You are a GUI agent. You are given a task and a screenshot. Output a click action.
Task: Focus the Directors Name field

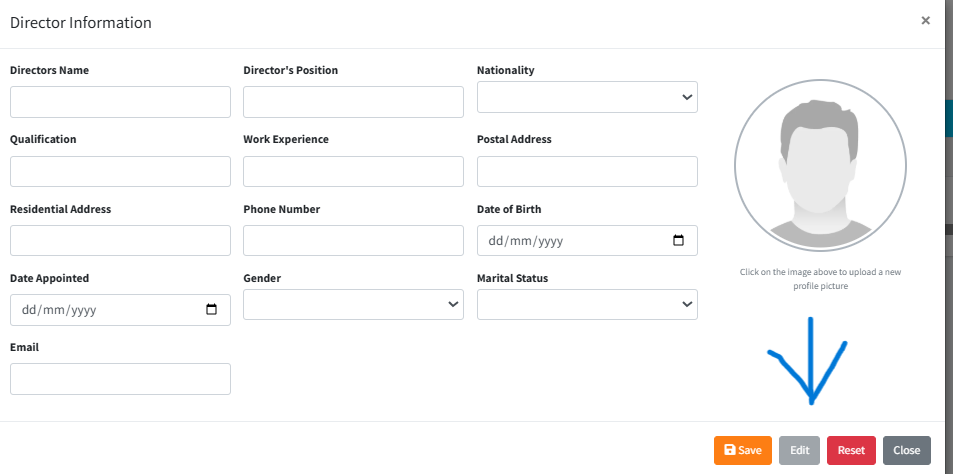[x=120, y=102]
